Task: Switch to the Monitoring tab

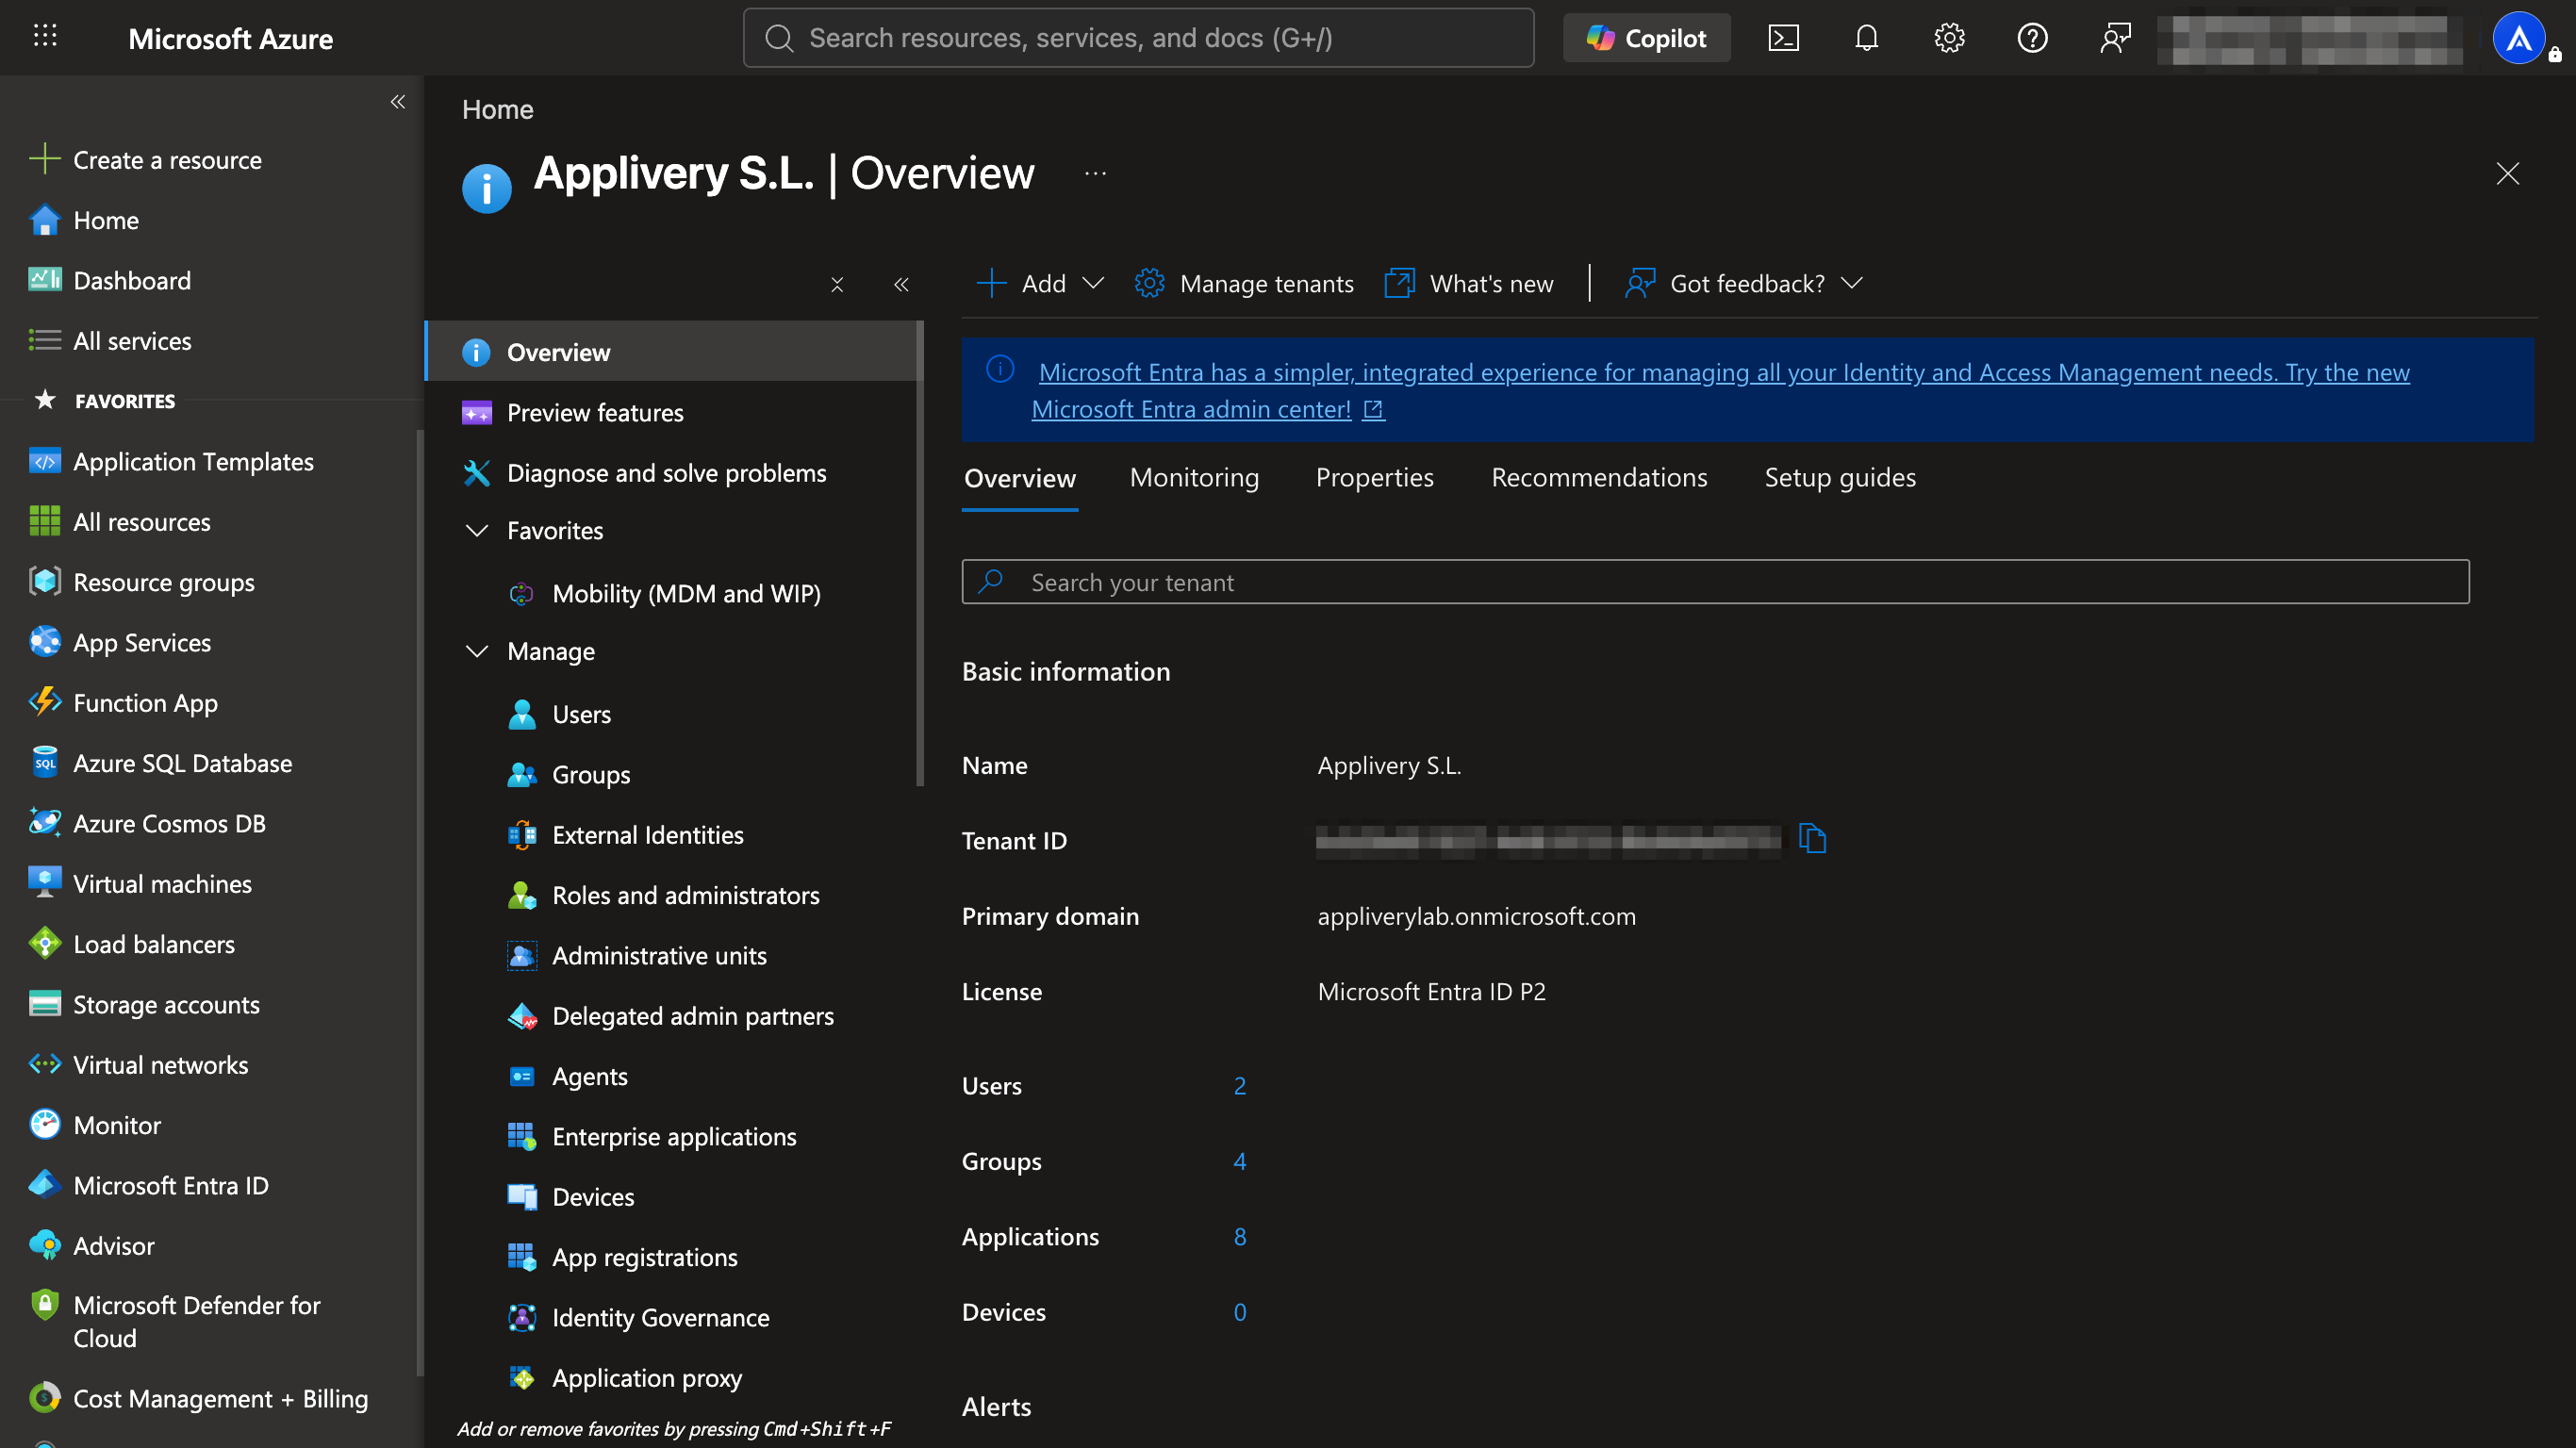Action: (x=1194, y=477)
